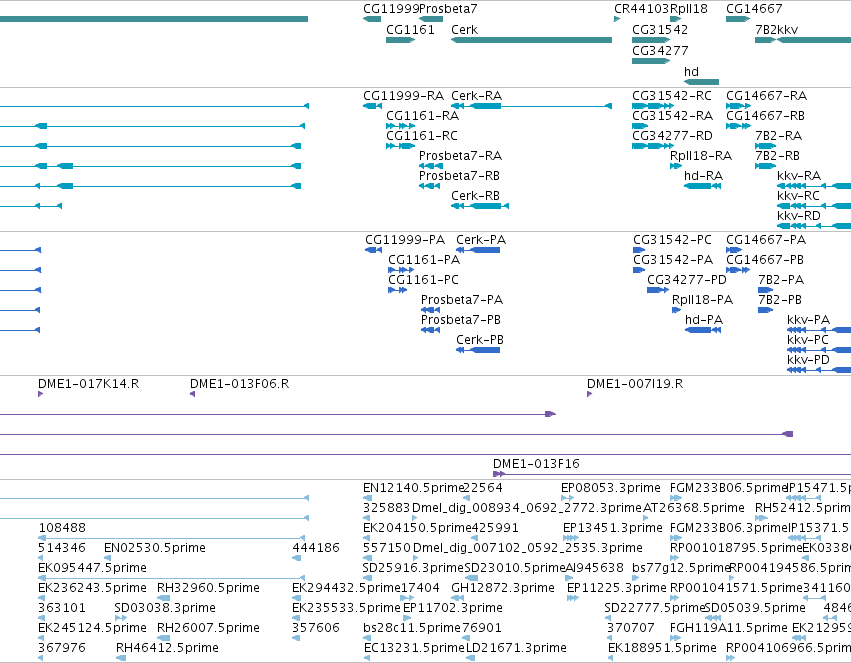Screen dimensions: 851x663
Task: Select protein kkv-PD label
Action: 809,361
